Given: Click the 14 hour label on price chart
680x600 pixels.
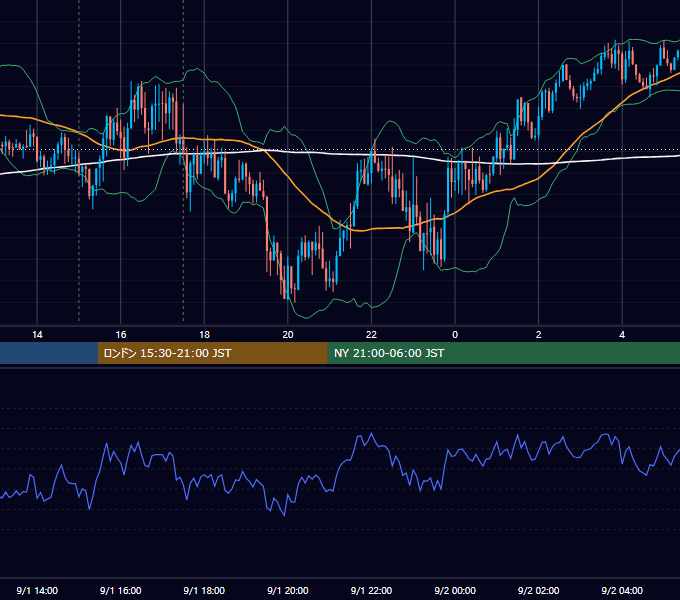Looking at the screenshot, I should click(x=37, y=335).
